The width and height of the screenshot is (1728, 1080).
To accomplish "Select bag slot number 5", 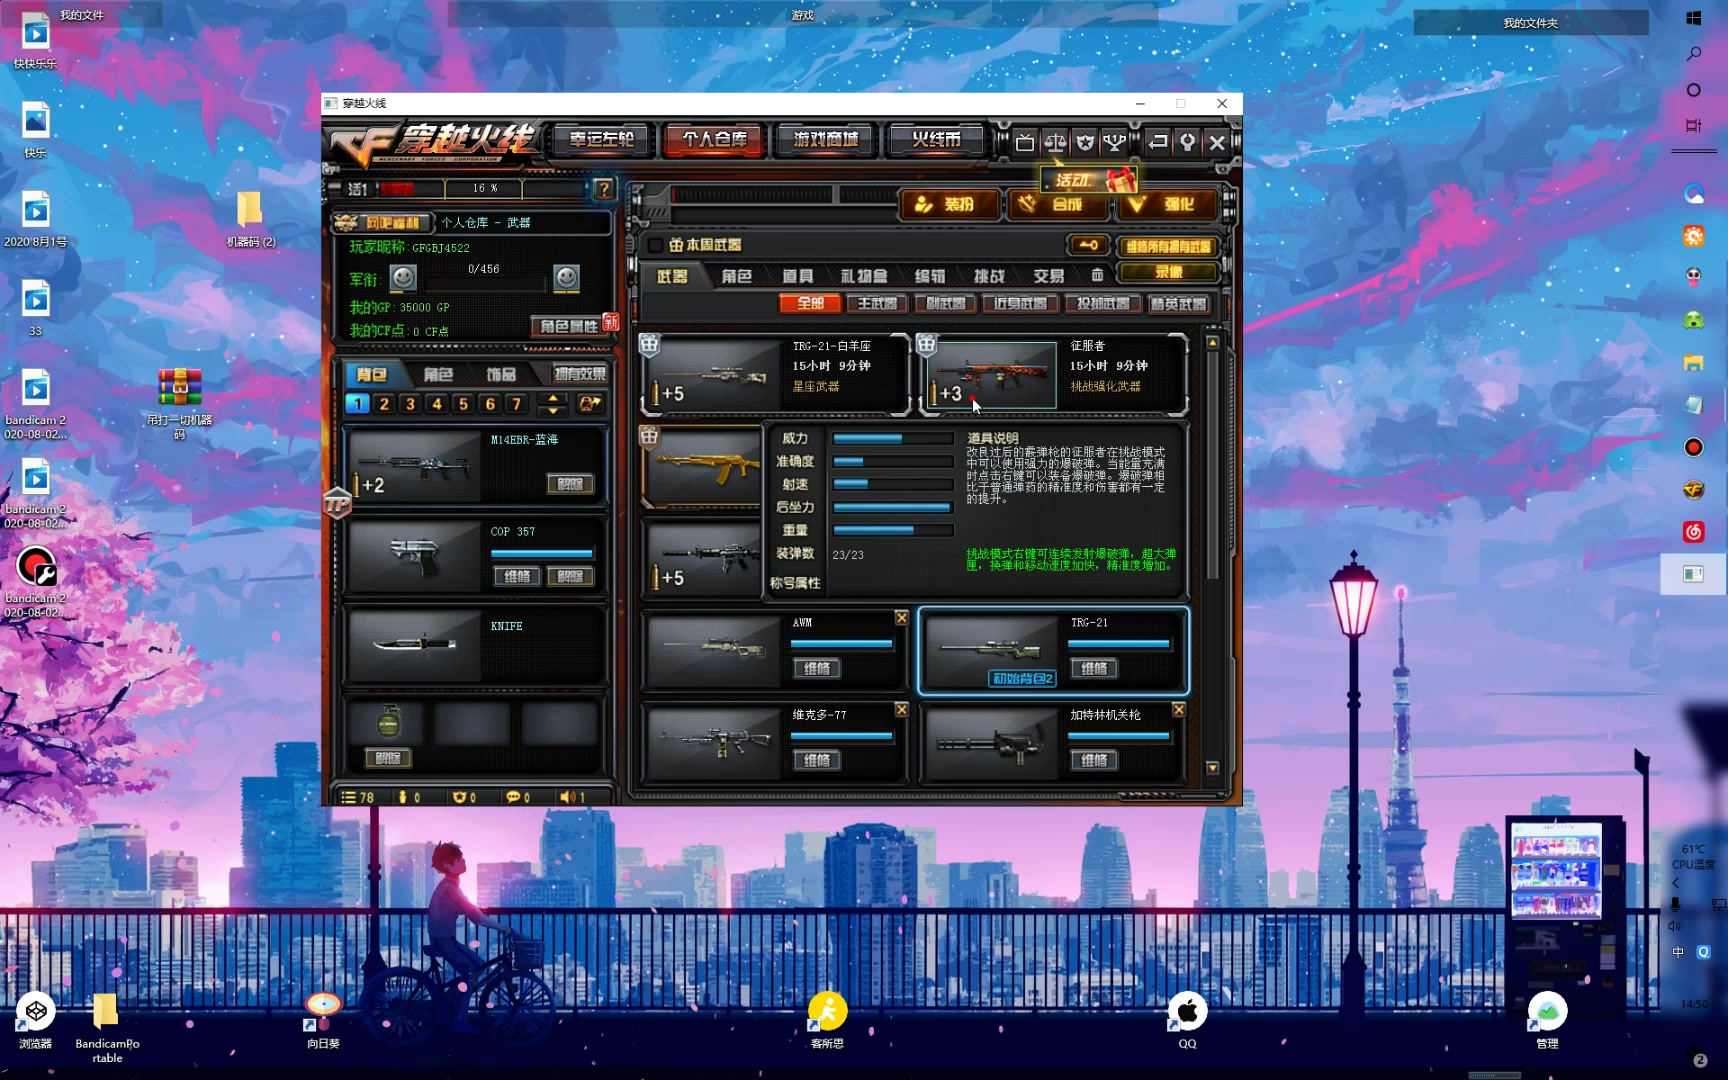I will 463,404.
